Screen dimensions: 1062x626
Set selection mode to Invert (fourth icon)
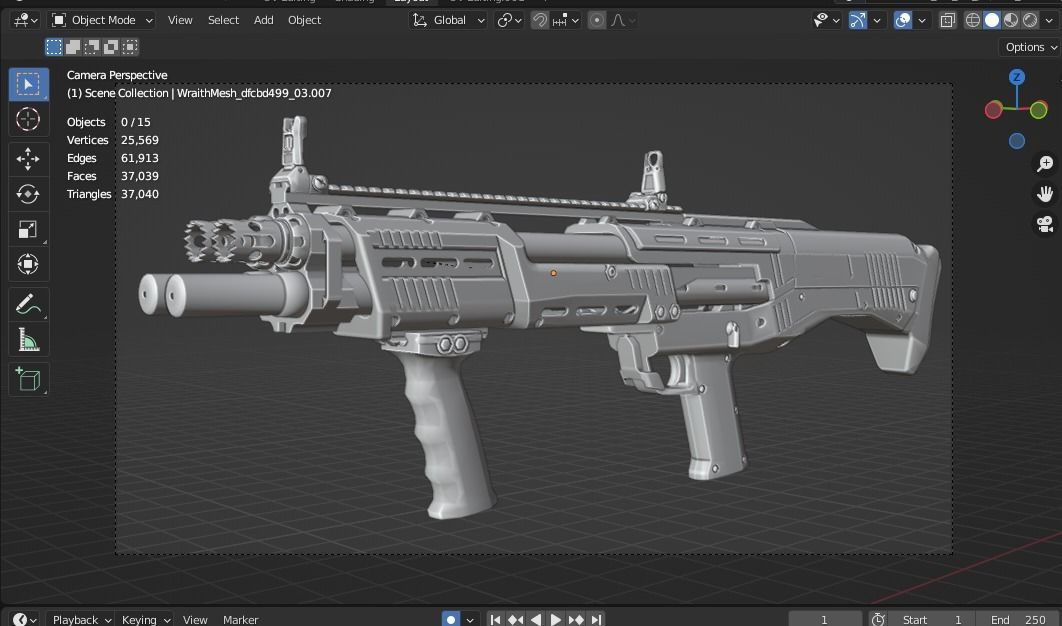tap(110, 47)
